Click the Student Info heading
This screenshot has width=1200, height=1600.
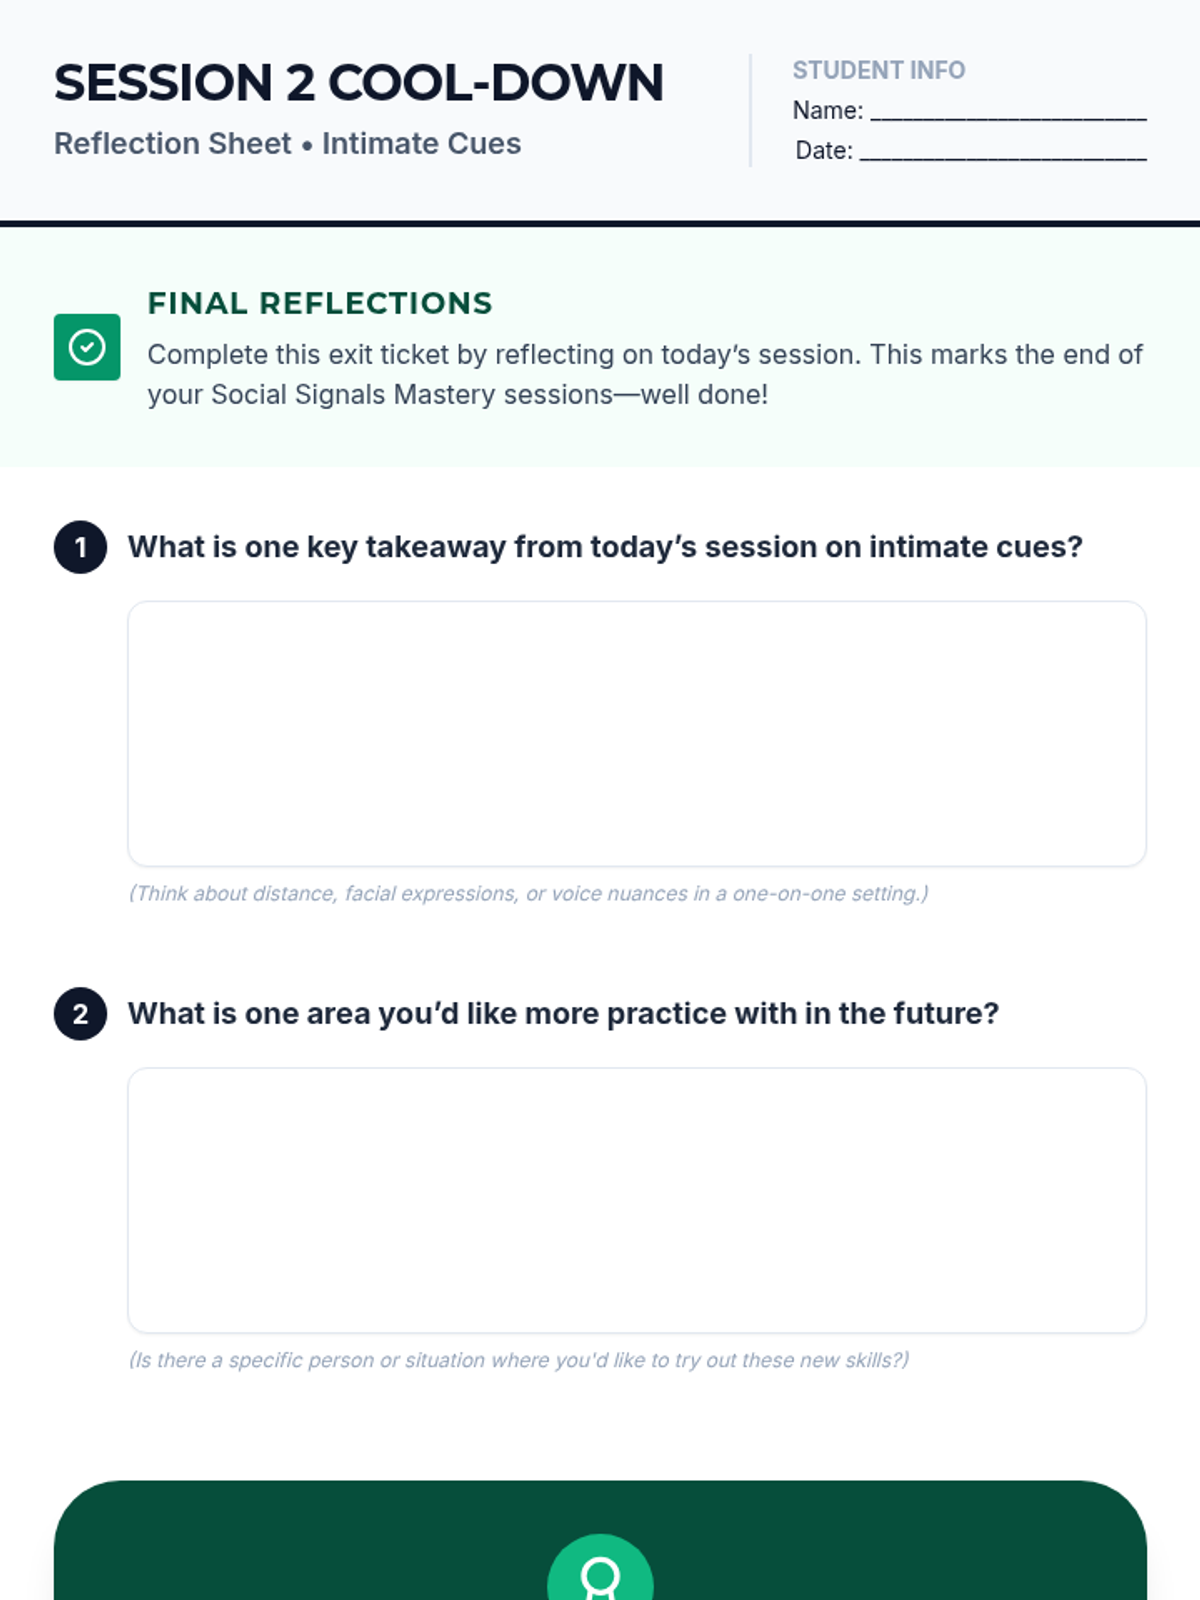coord(878,70)
